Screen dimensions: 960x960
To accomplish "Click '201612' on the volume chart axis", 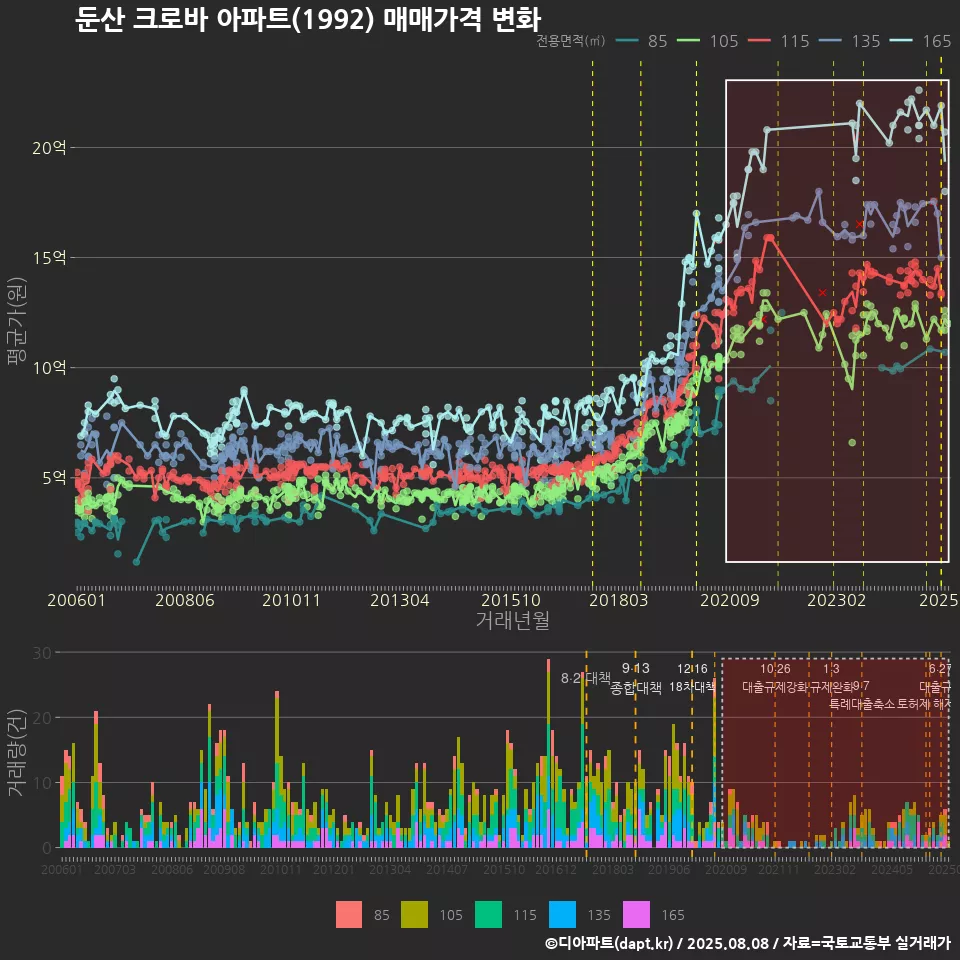I will 556,869.
